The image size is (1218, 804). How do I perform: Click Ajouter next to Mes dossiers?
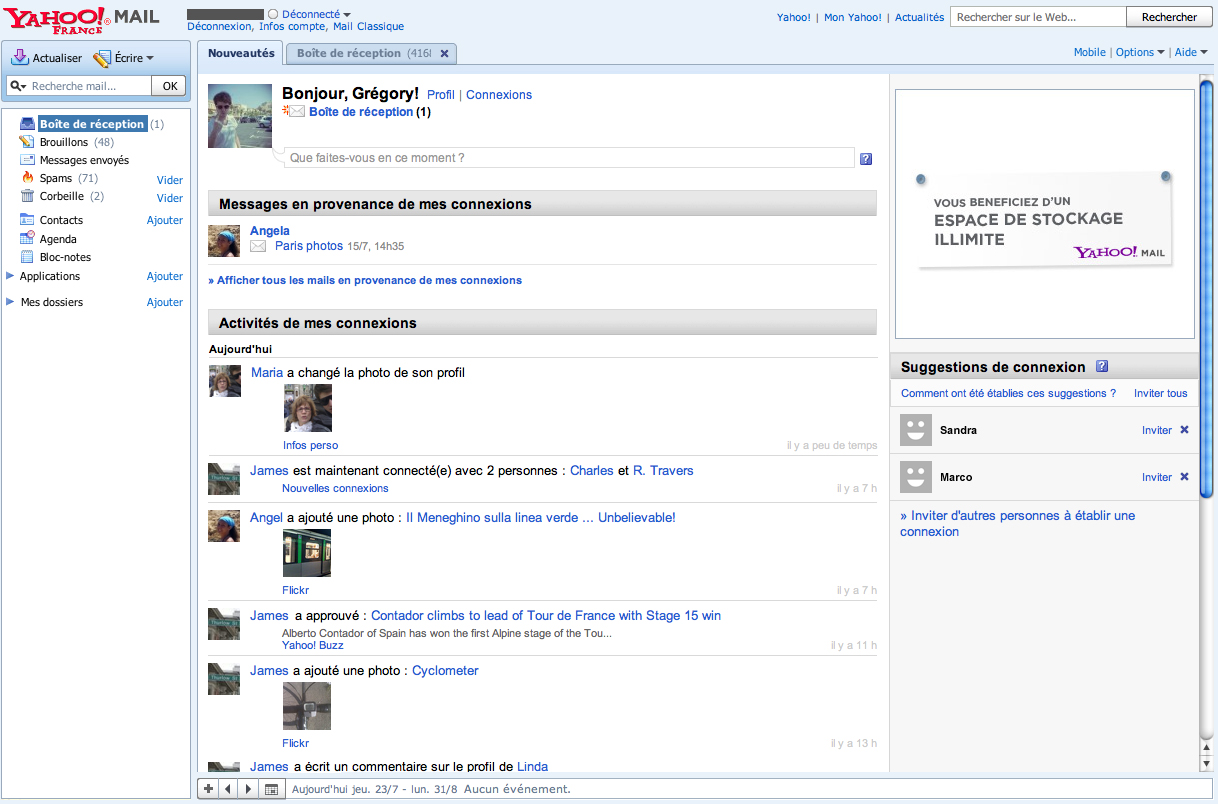165,302
